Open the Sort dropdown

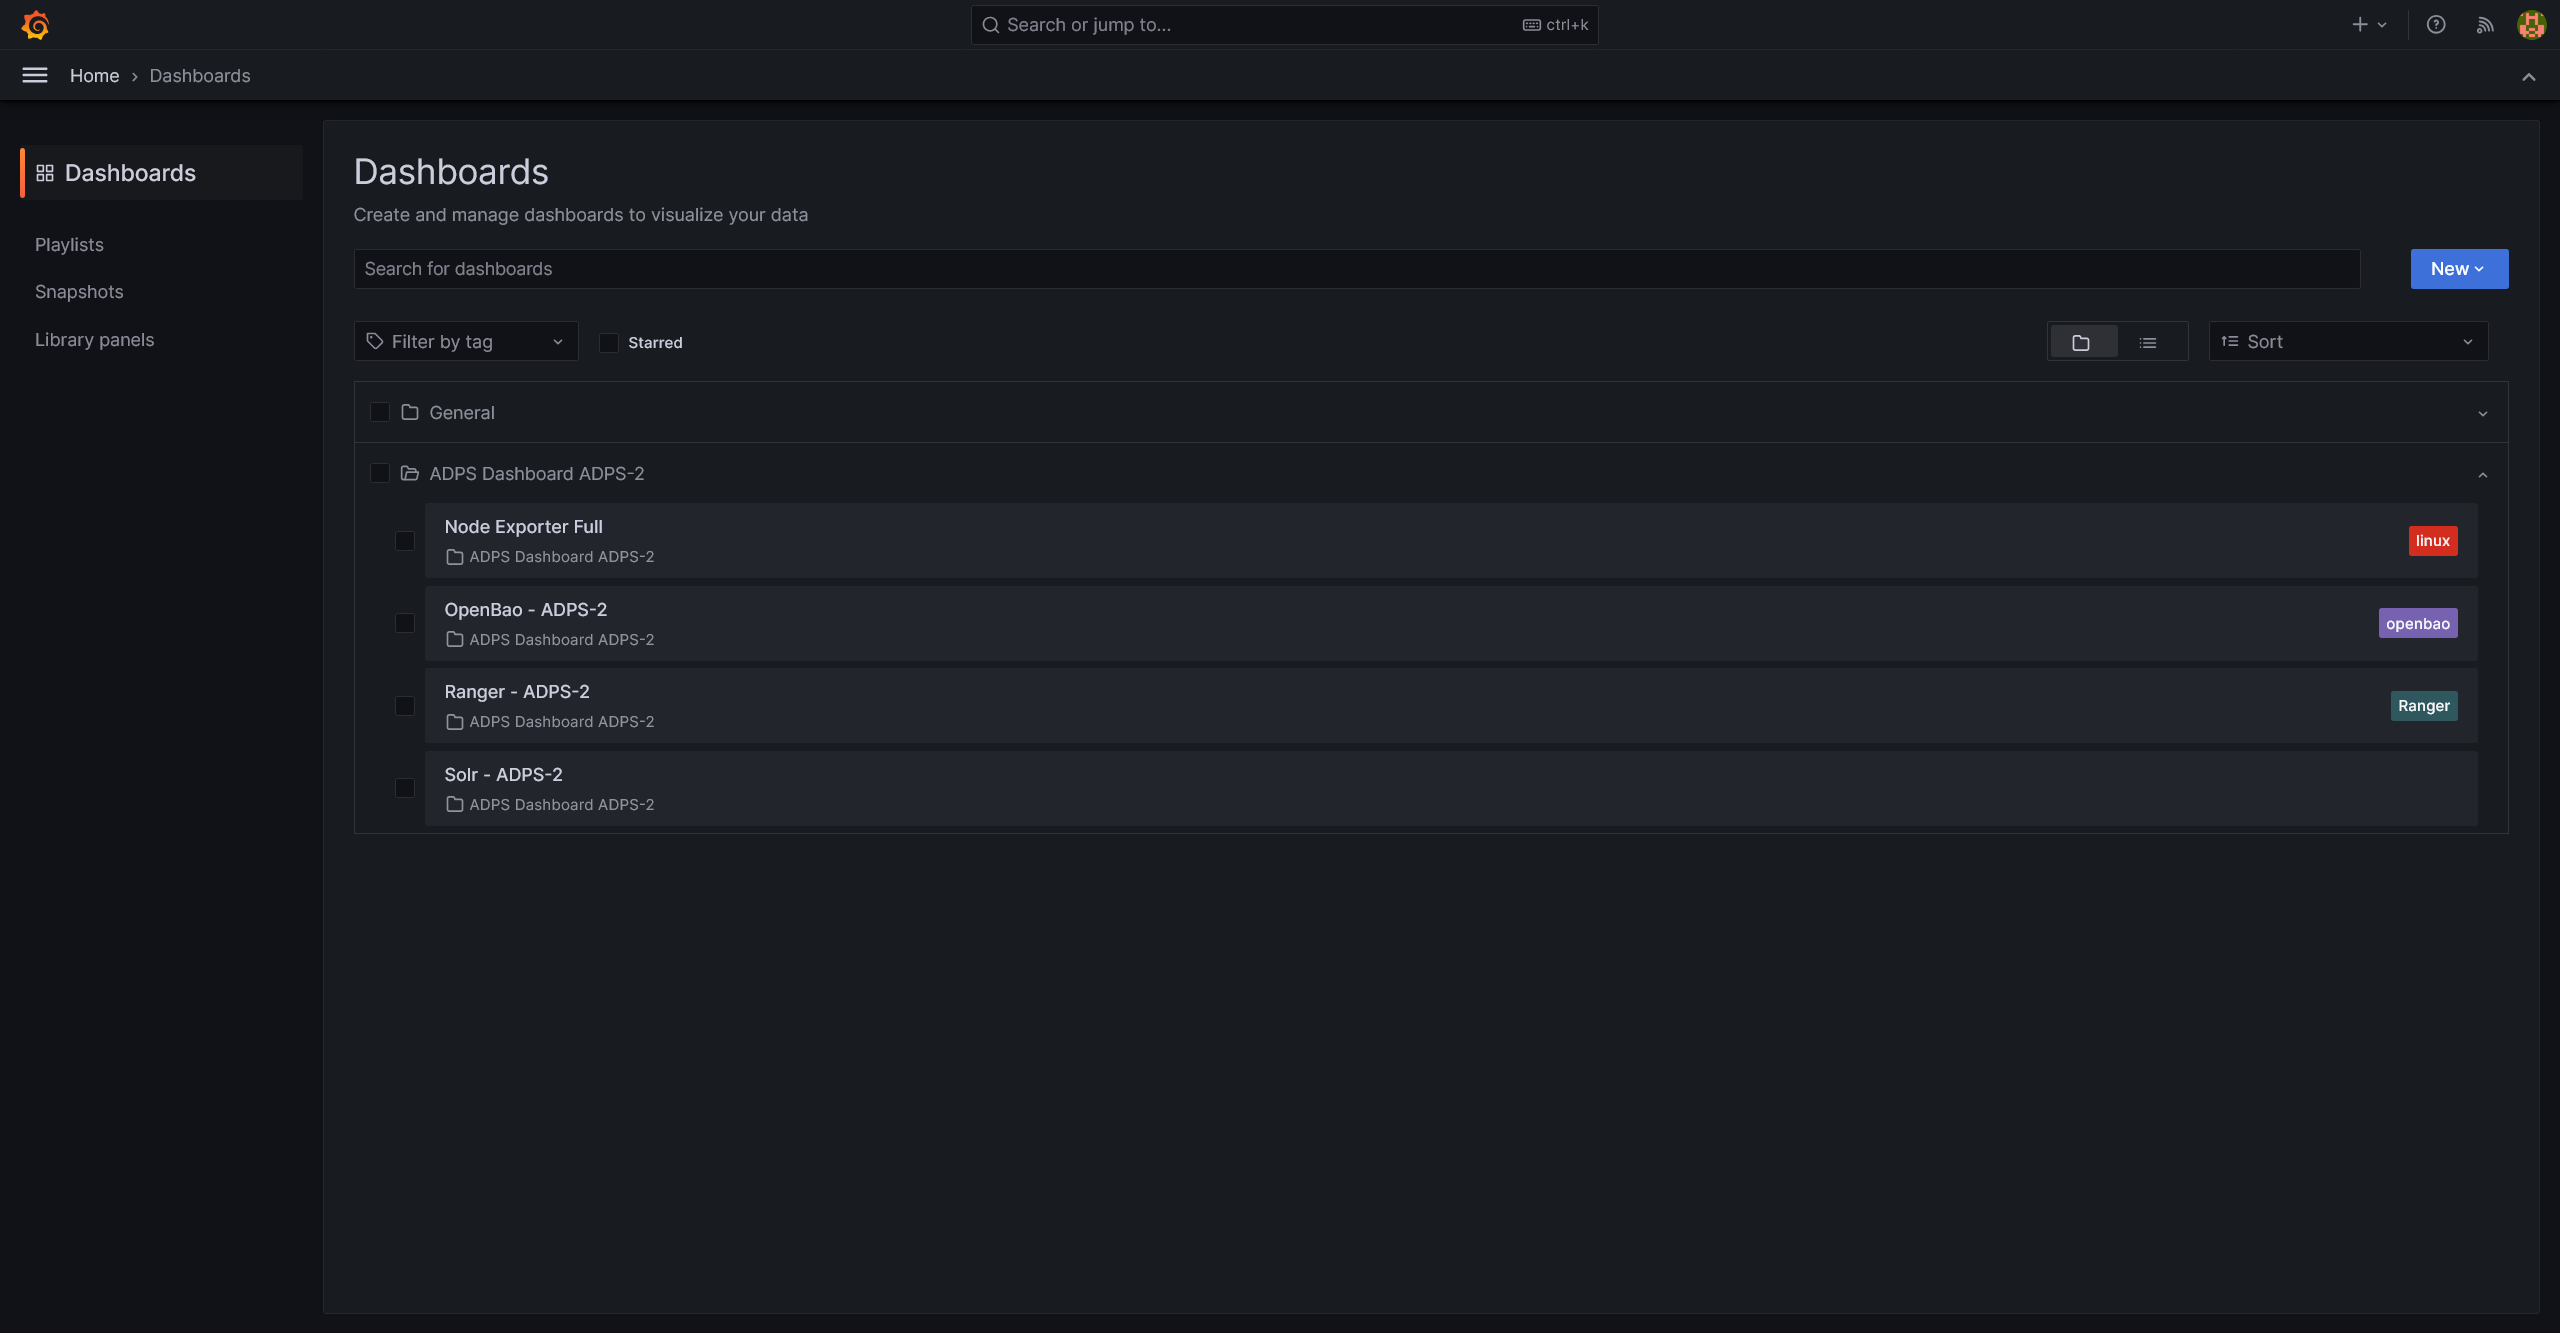pyautogui.click(x=2345, y=341)
